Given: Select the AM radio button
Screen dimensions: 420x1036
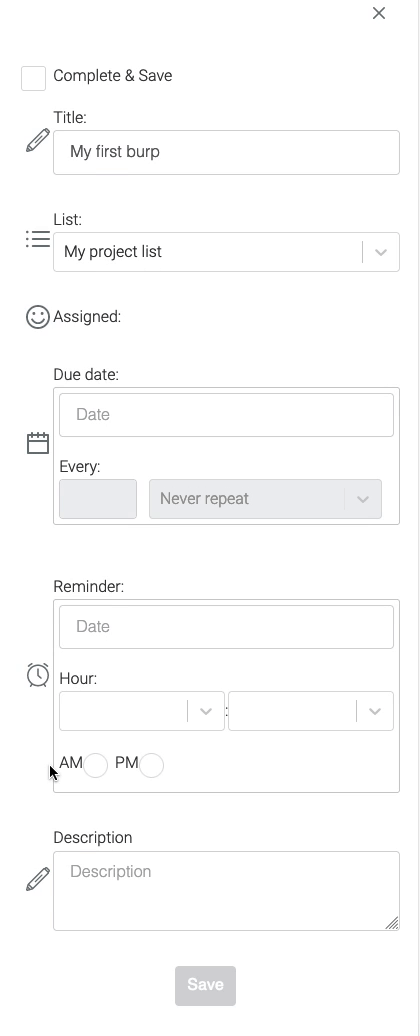Looking at the screenshot, I should pos(96,765).
